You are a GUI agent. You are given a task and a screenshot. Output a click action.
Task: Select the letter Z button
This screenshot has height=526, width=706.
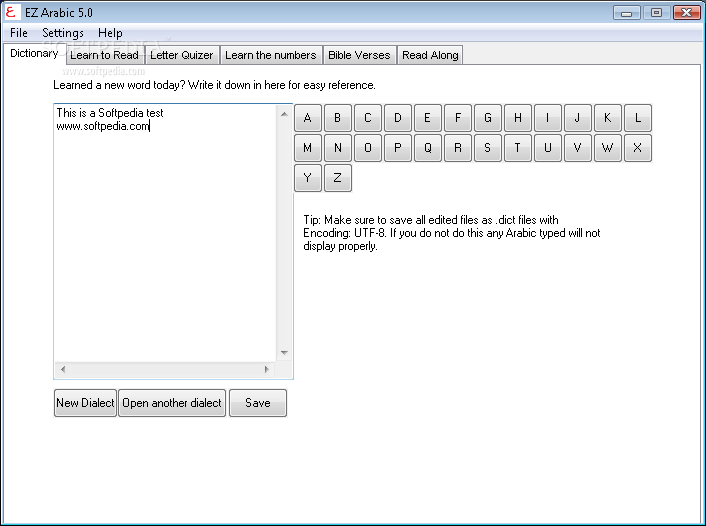[338, 178]
